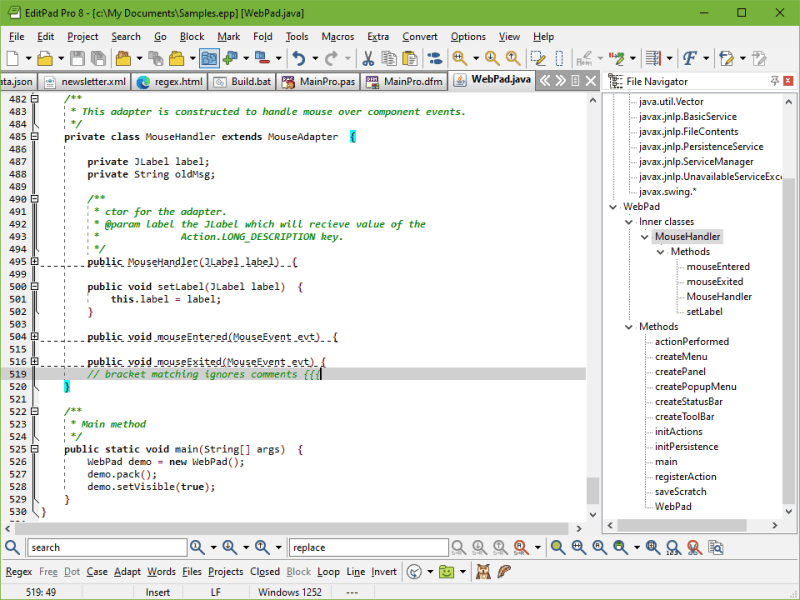Viewport: 800px width, 600px height.
Task: Select createPopupMenu in the File Navigator
Action: (x=695, y=387)
